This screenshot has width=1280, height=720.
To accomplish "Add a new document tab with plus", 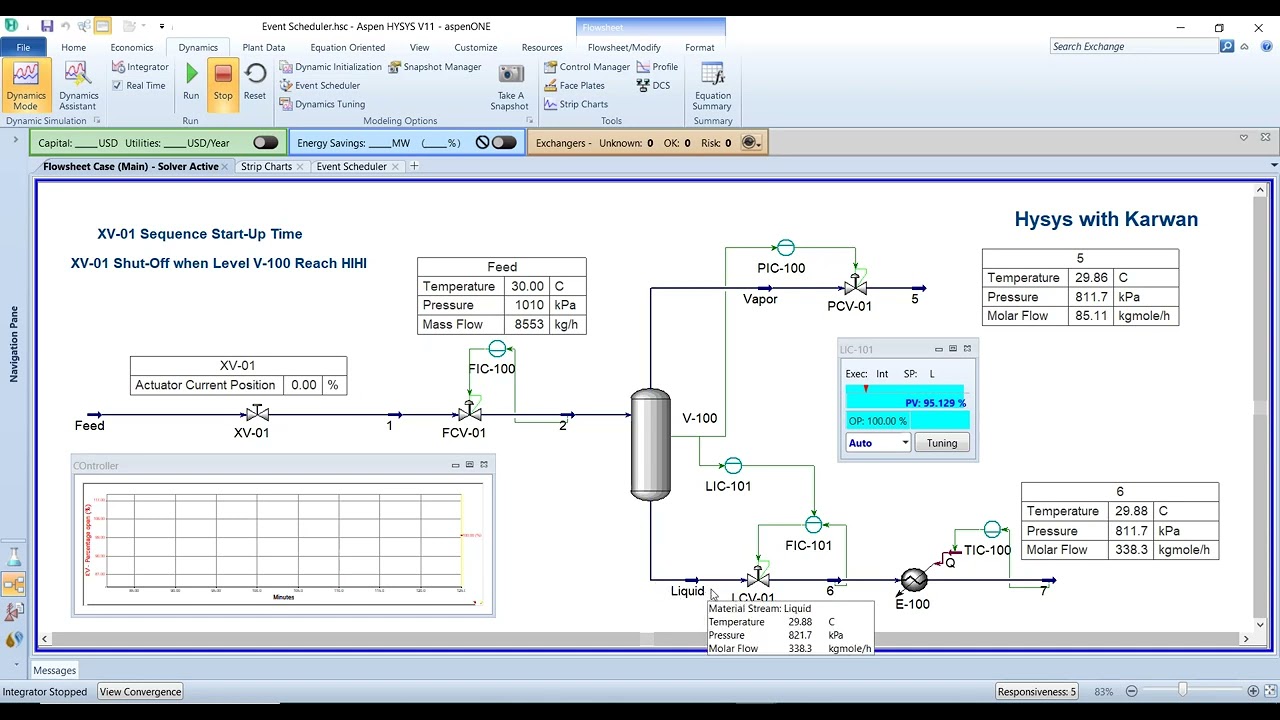I will pos(414,166).
